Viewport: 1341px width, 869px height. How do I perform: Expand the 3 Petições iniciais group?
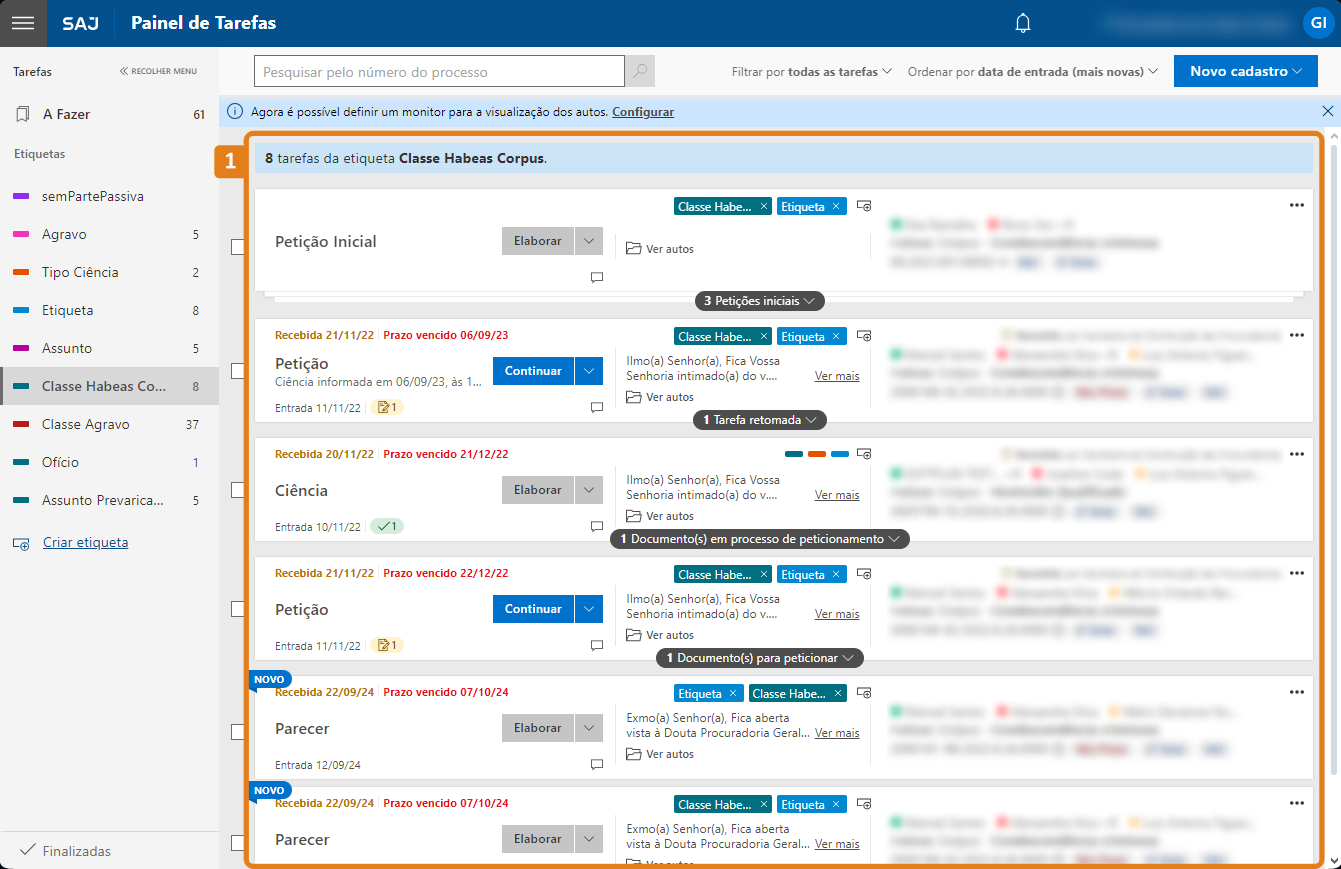[x=760, y=300]
